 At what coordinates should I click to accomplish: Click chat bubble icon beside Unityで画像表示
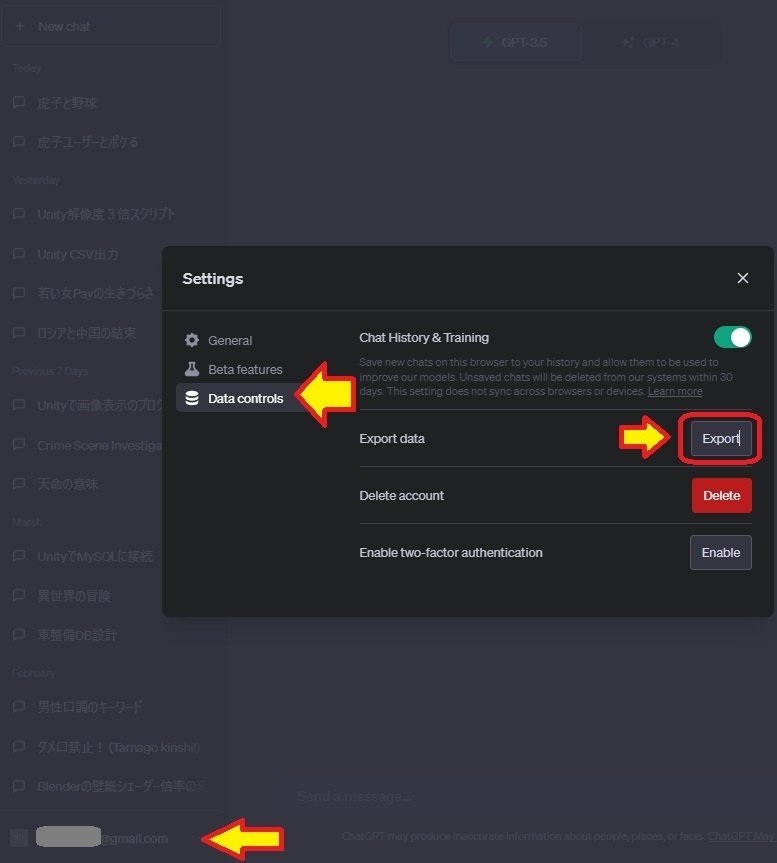pyautogui.click(x=19, y=405)
